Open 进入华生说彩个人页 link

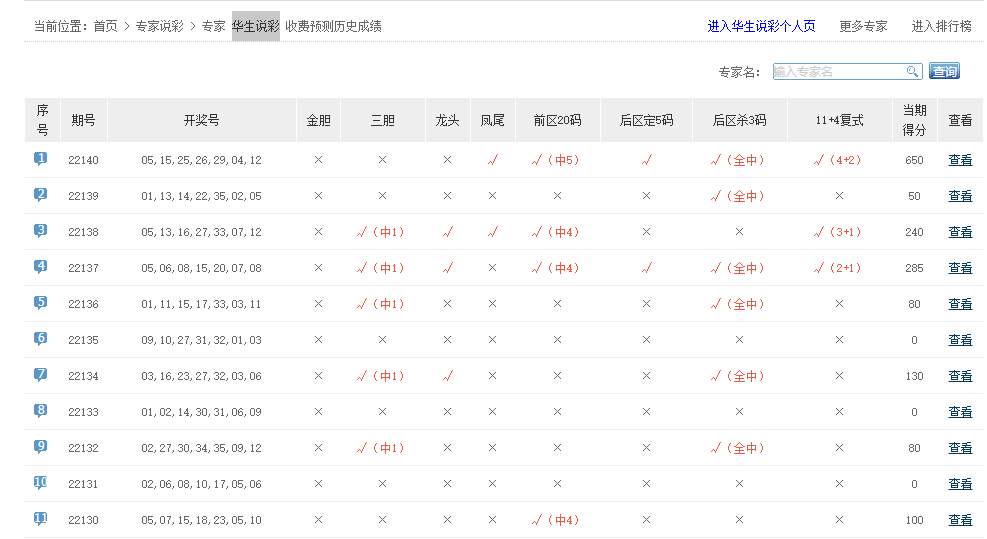click(x=761, y=26)
